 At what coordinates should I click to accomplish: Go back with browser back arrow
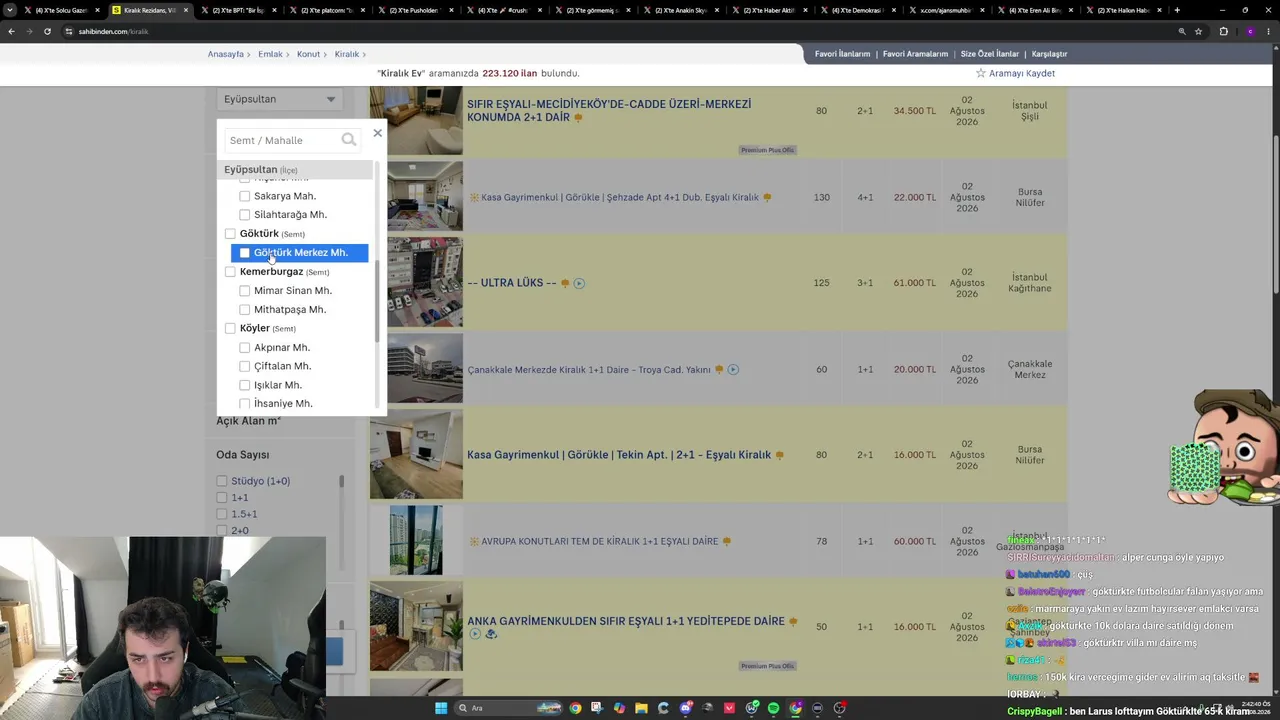(x=11, y=31)
